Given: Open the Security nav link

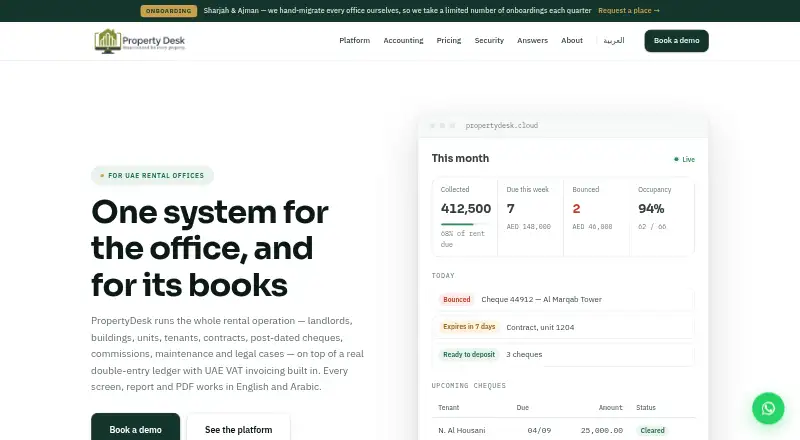Looking at the screenshot, I should coord(489,40).
